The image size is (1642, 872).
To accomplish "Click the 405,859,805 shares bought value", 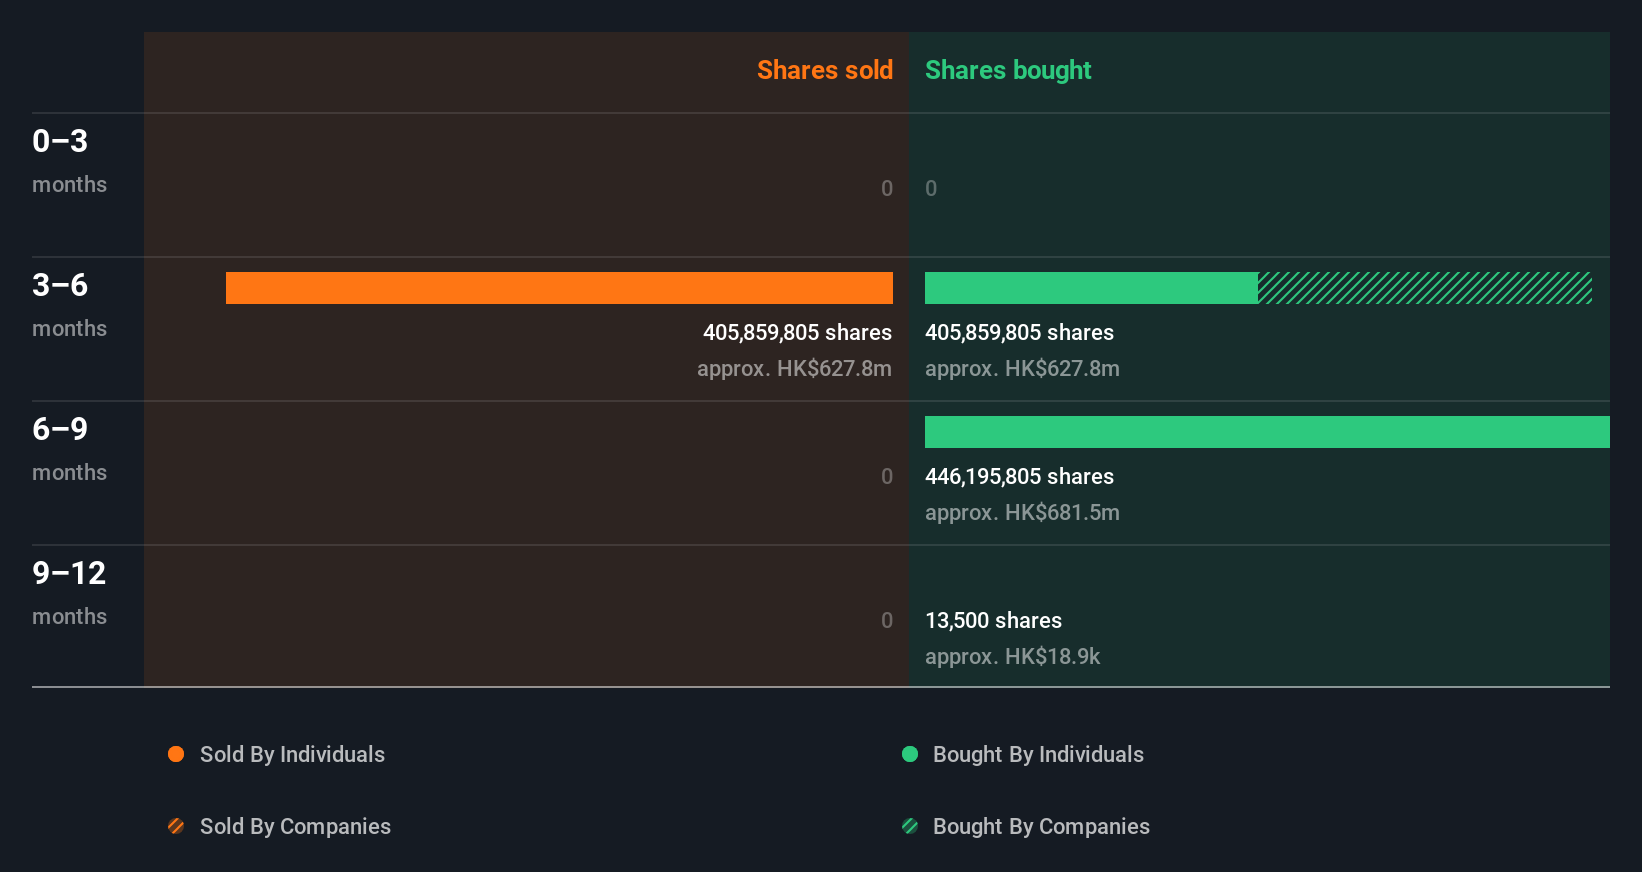I will pos(1019,333).
